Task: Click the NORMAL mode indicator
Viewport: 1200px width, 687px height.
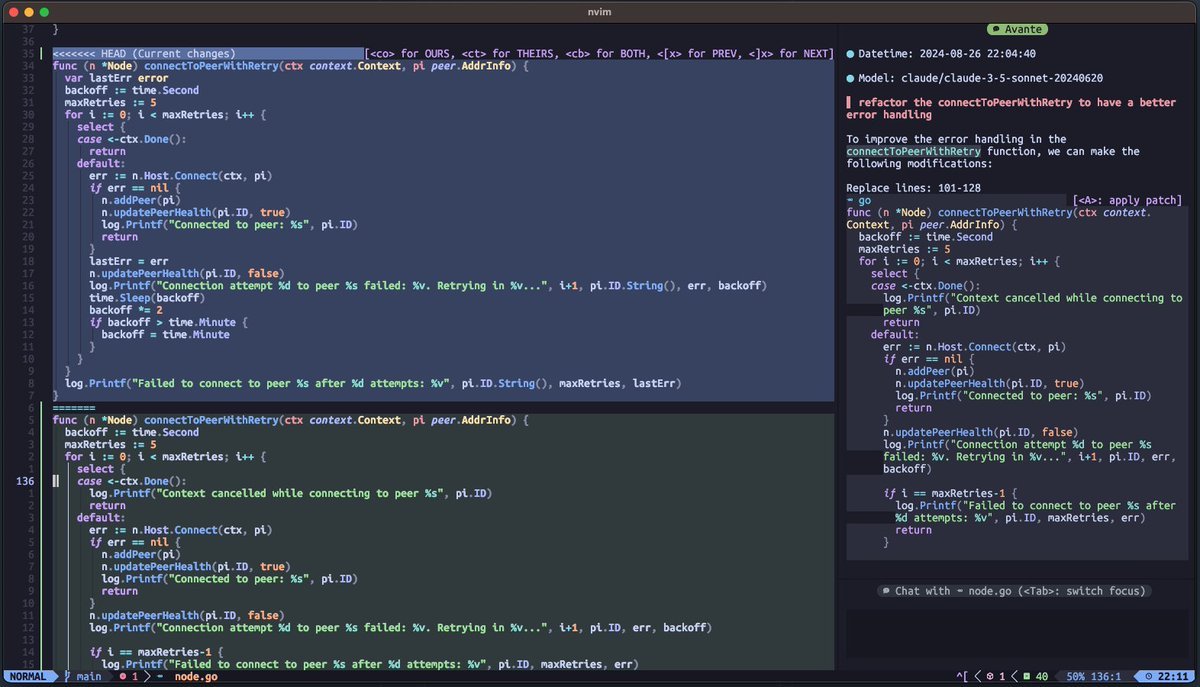Action: pyautogui.click(x=28, y=677)
